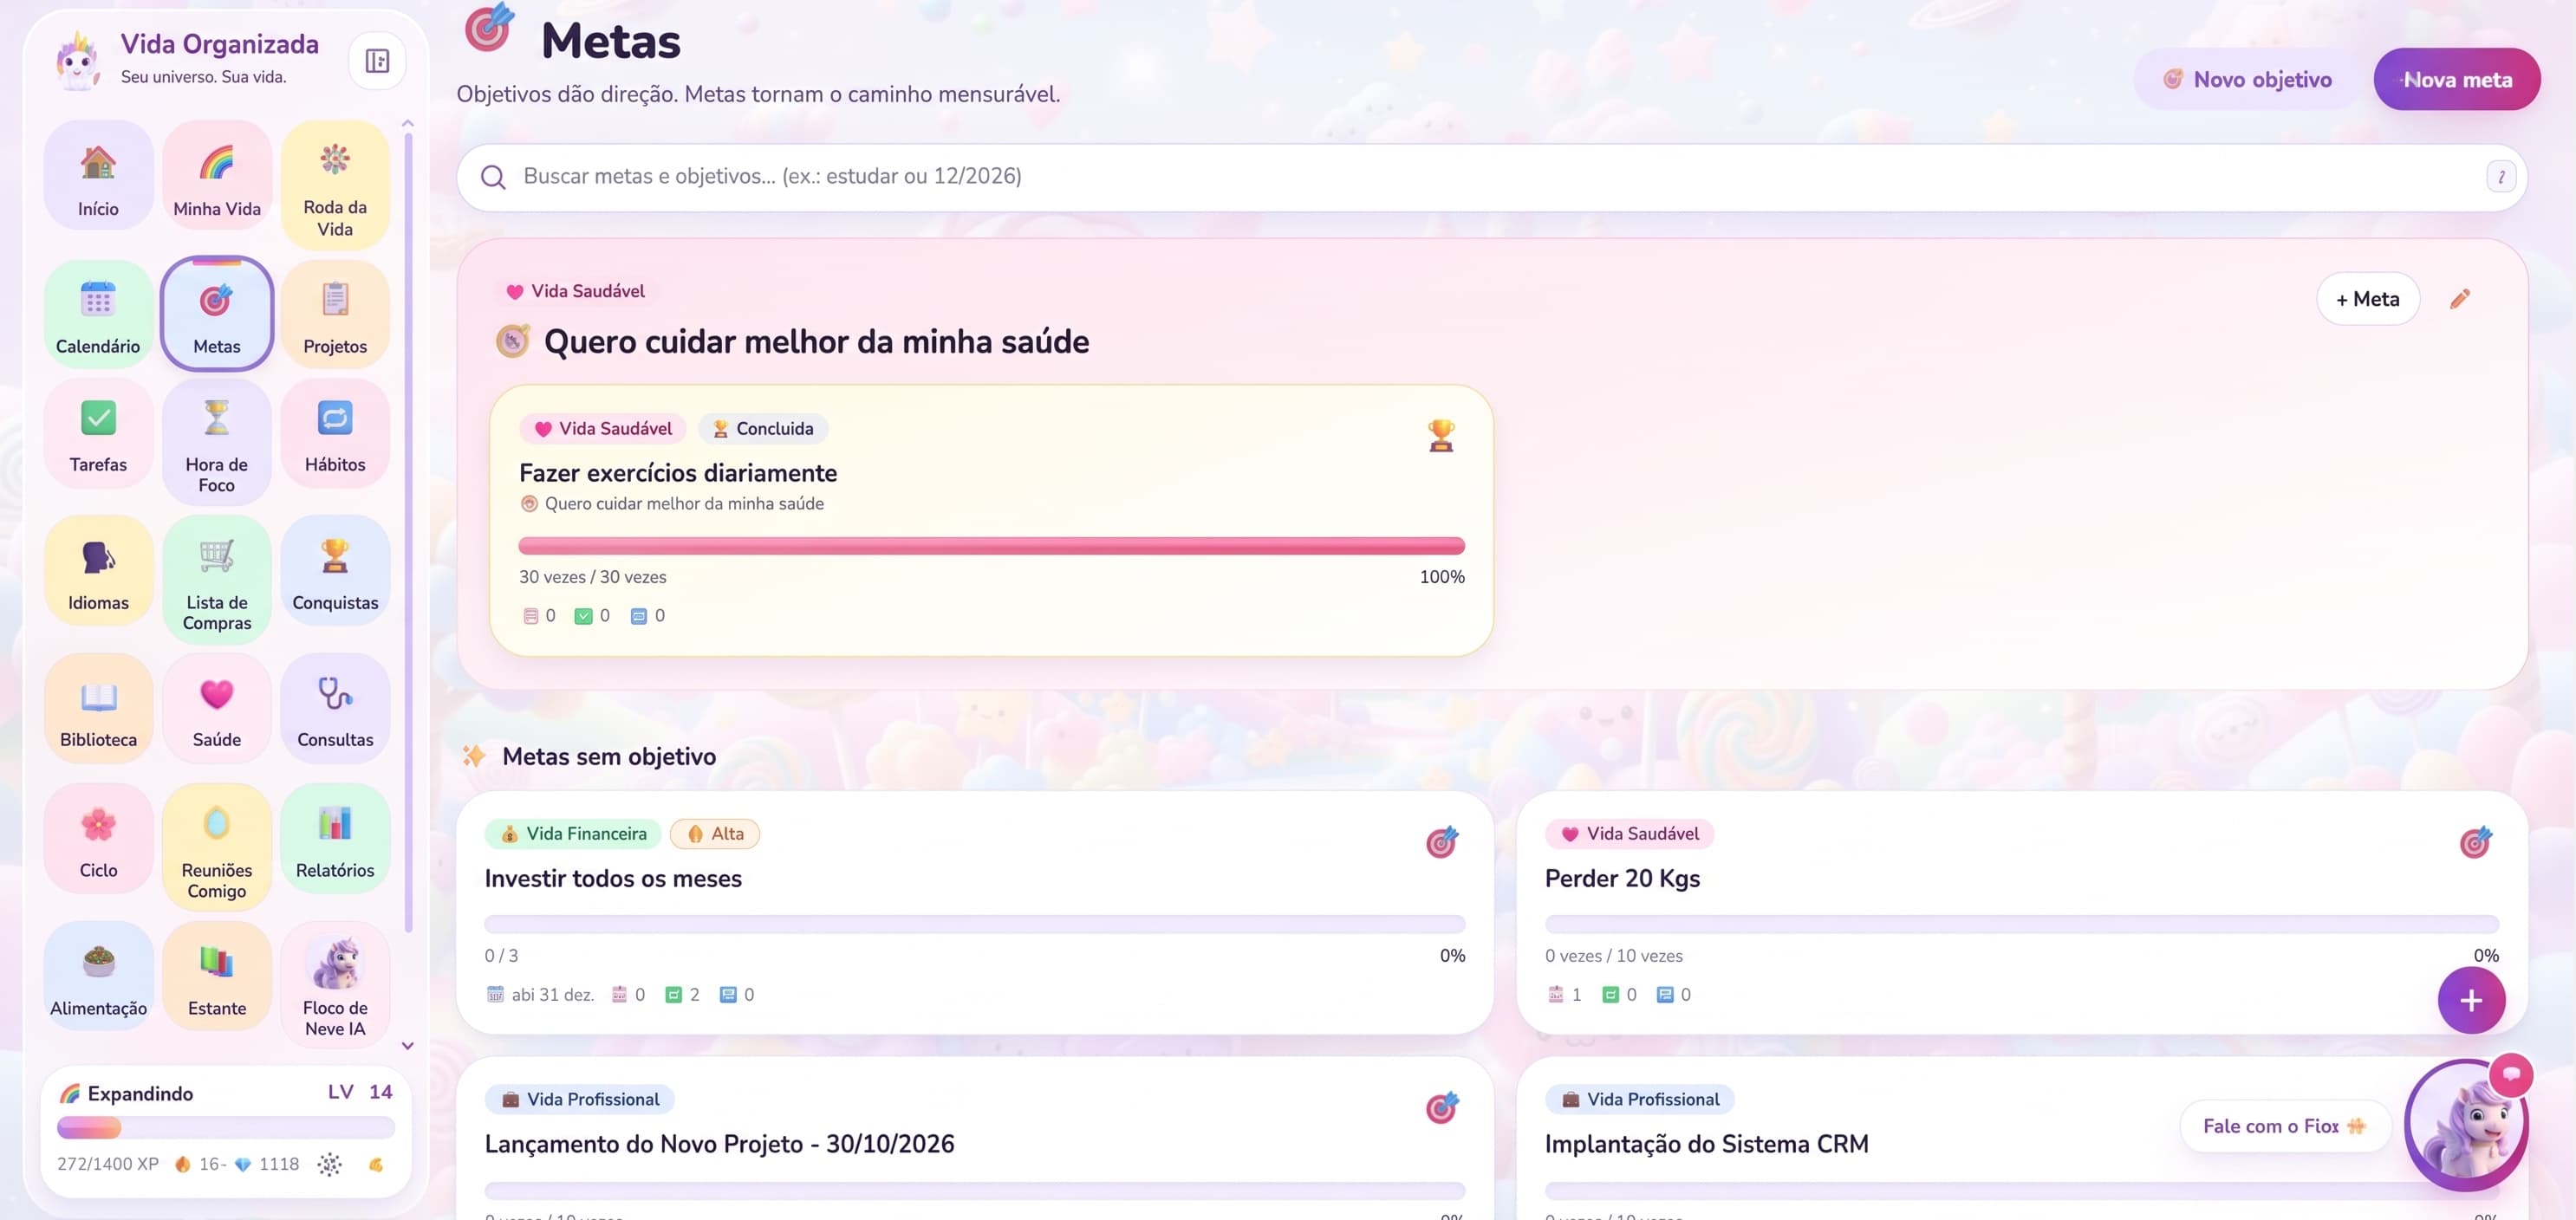
Task: Open the Alimentação tile
Action: pos(98,976)
